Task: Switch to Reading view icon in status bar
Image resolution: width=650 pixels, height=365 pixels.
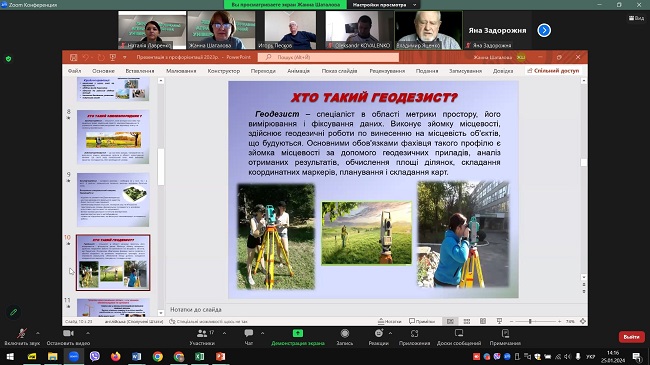Action: coord(483,321)
